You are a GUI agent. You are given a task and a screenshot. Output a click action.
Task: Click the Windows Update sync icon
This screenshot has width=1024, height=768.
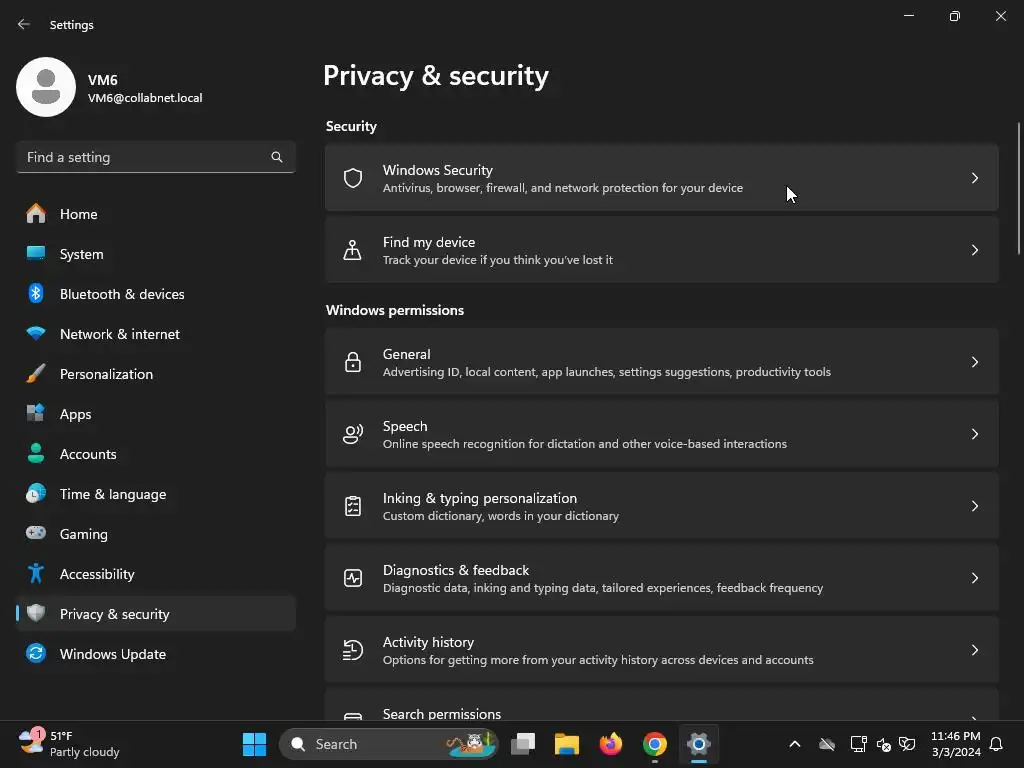pos(36,653)
